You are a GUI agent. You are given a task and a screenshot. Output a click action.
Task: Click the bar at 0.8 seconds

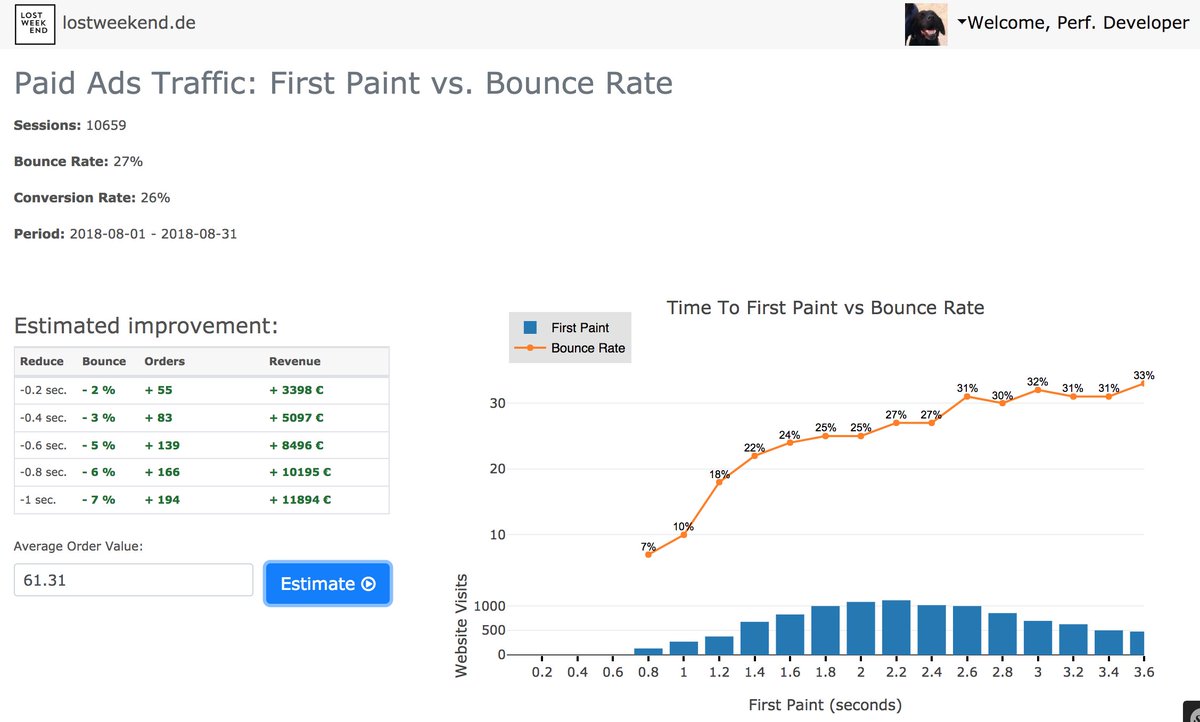(648, 652)
